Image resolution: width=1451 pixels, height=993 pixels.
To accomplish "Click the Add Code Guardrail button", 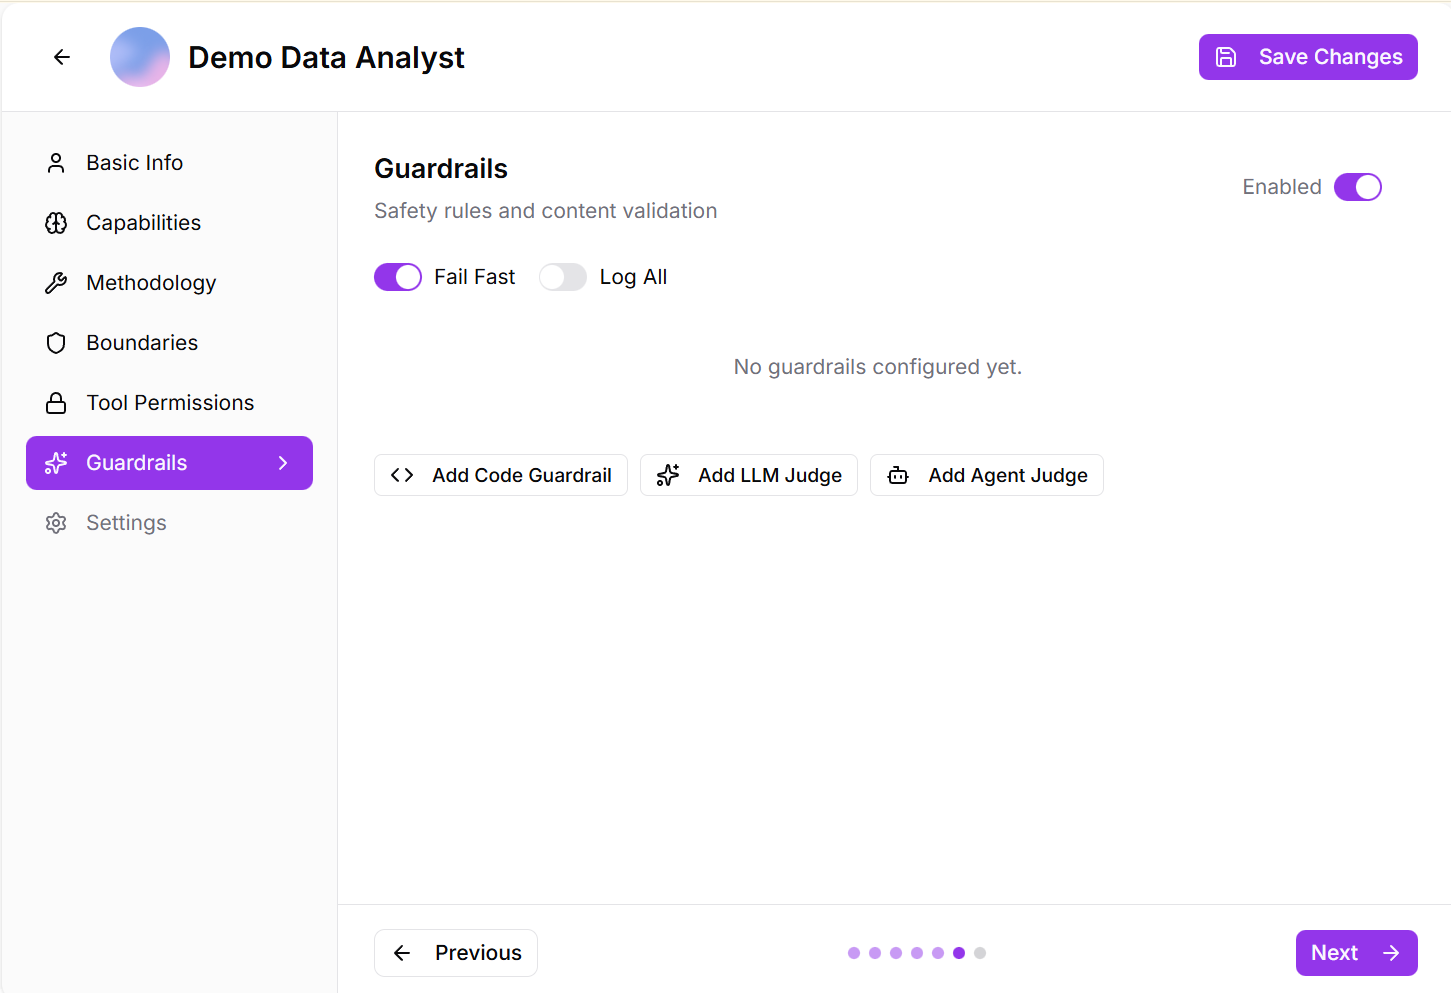I will click(501, 475).
